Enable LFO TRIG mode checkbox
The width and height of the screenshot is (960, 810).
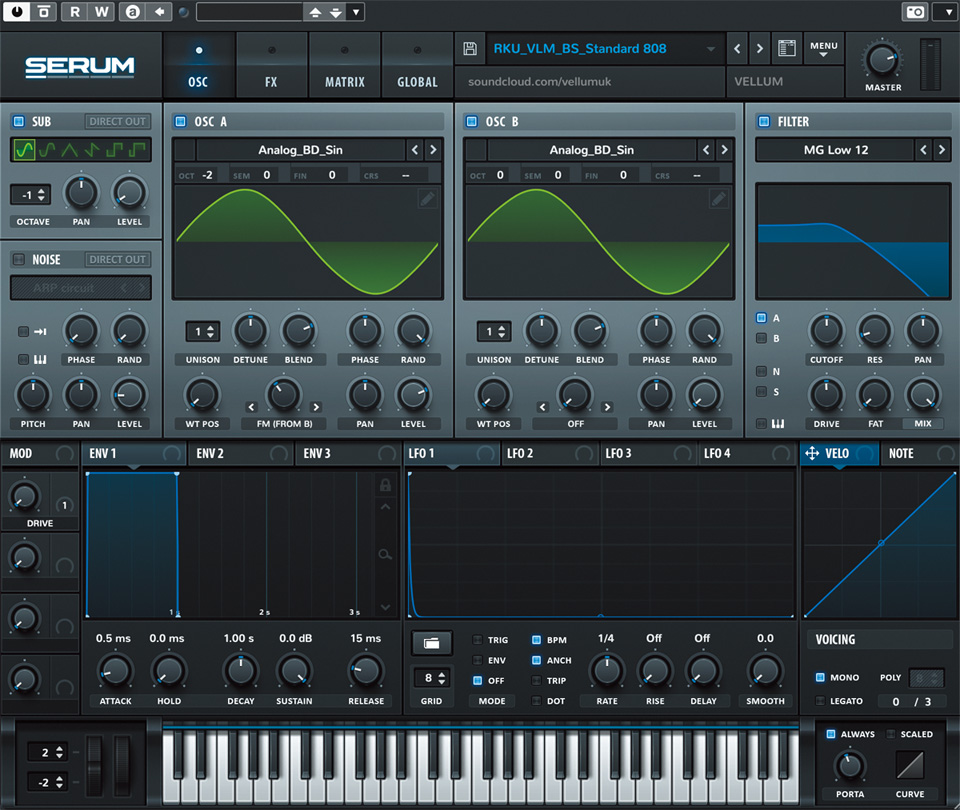[478, 640]
